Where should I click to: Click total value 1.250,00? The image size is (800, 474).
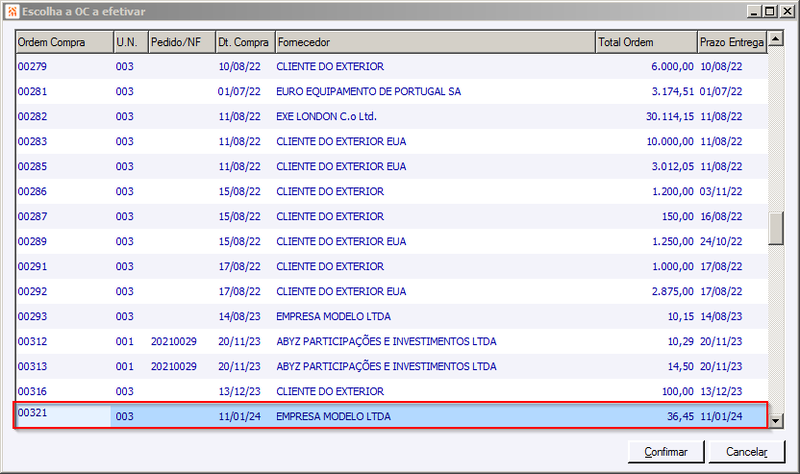coord(672,241)
